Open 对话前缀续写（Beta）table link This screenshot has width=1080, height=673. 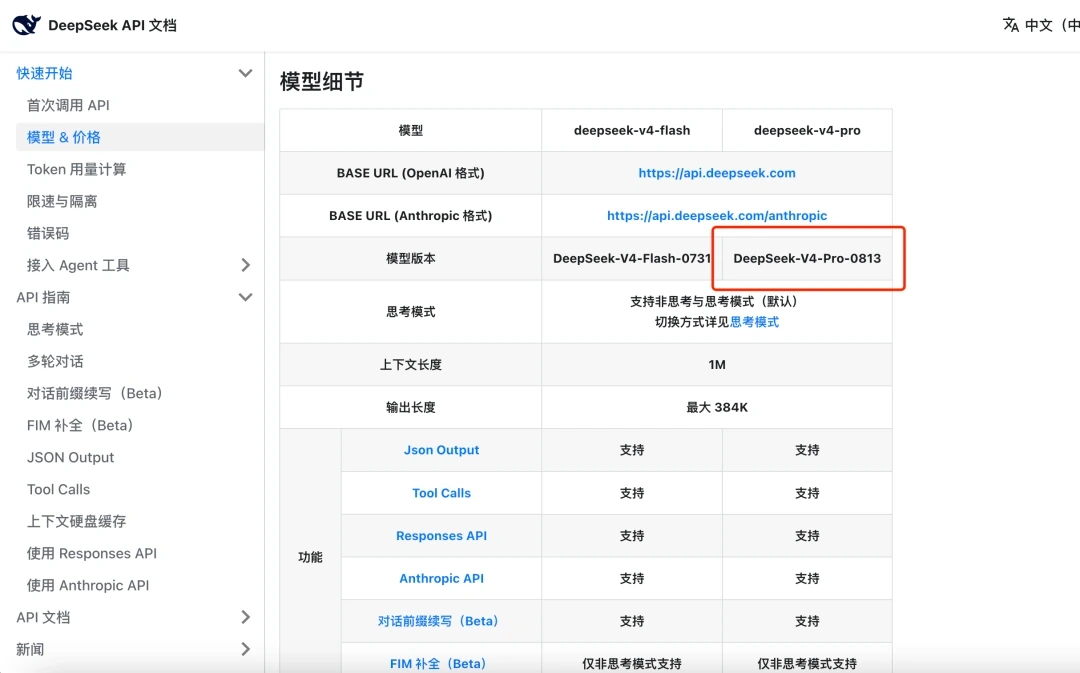(439, 621)
